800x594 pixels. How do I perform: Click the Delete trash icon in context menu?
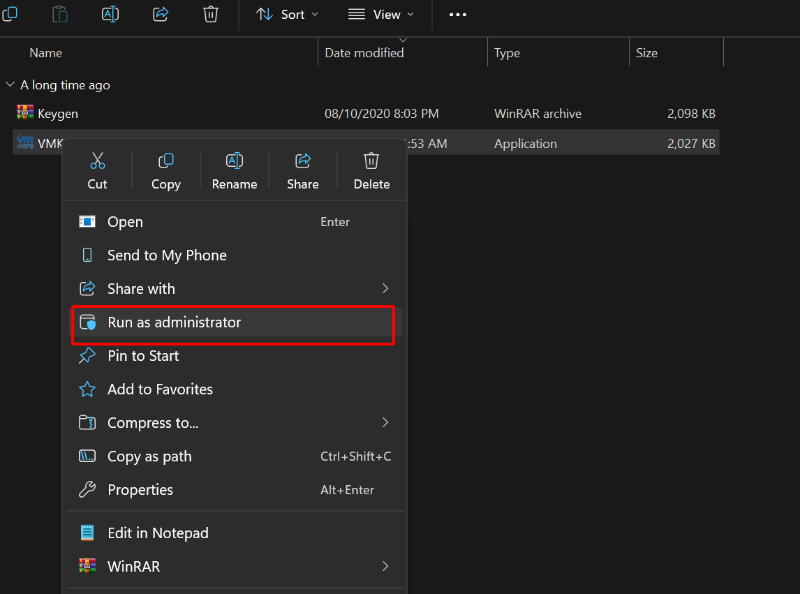(x=371, y=162)
